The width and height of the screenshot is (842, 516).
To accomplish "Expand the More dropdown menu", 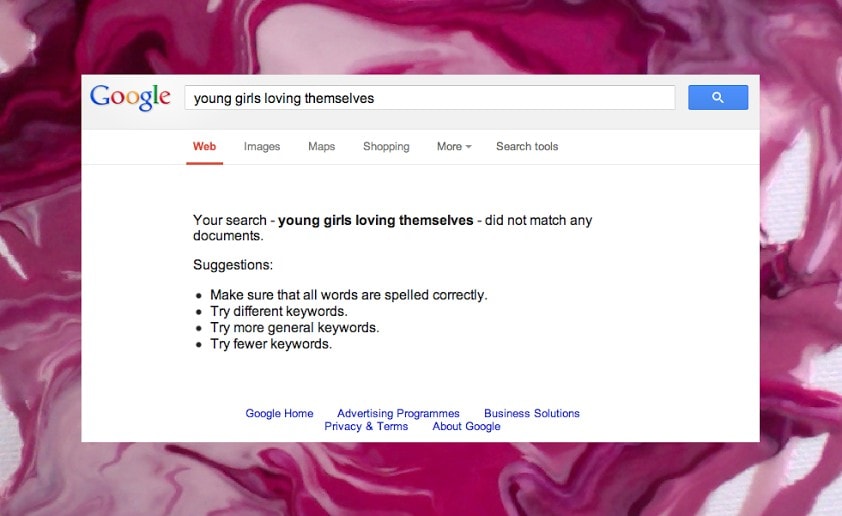I will point(453,146).
